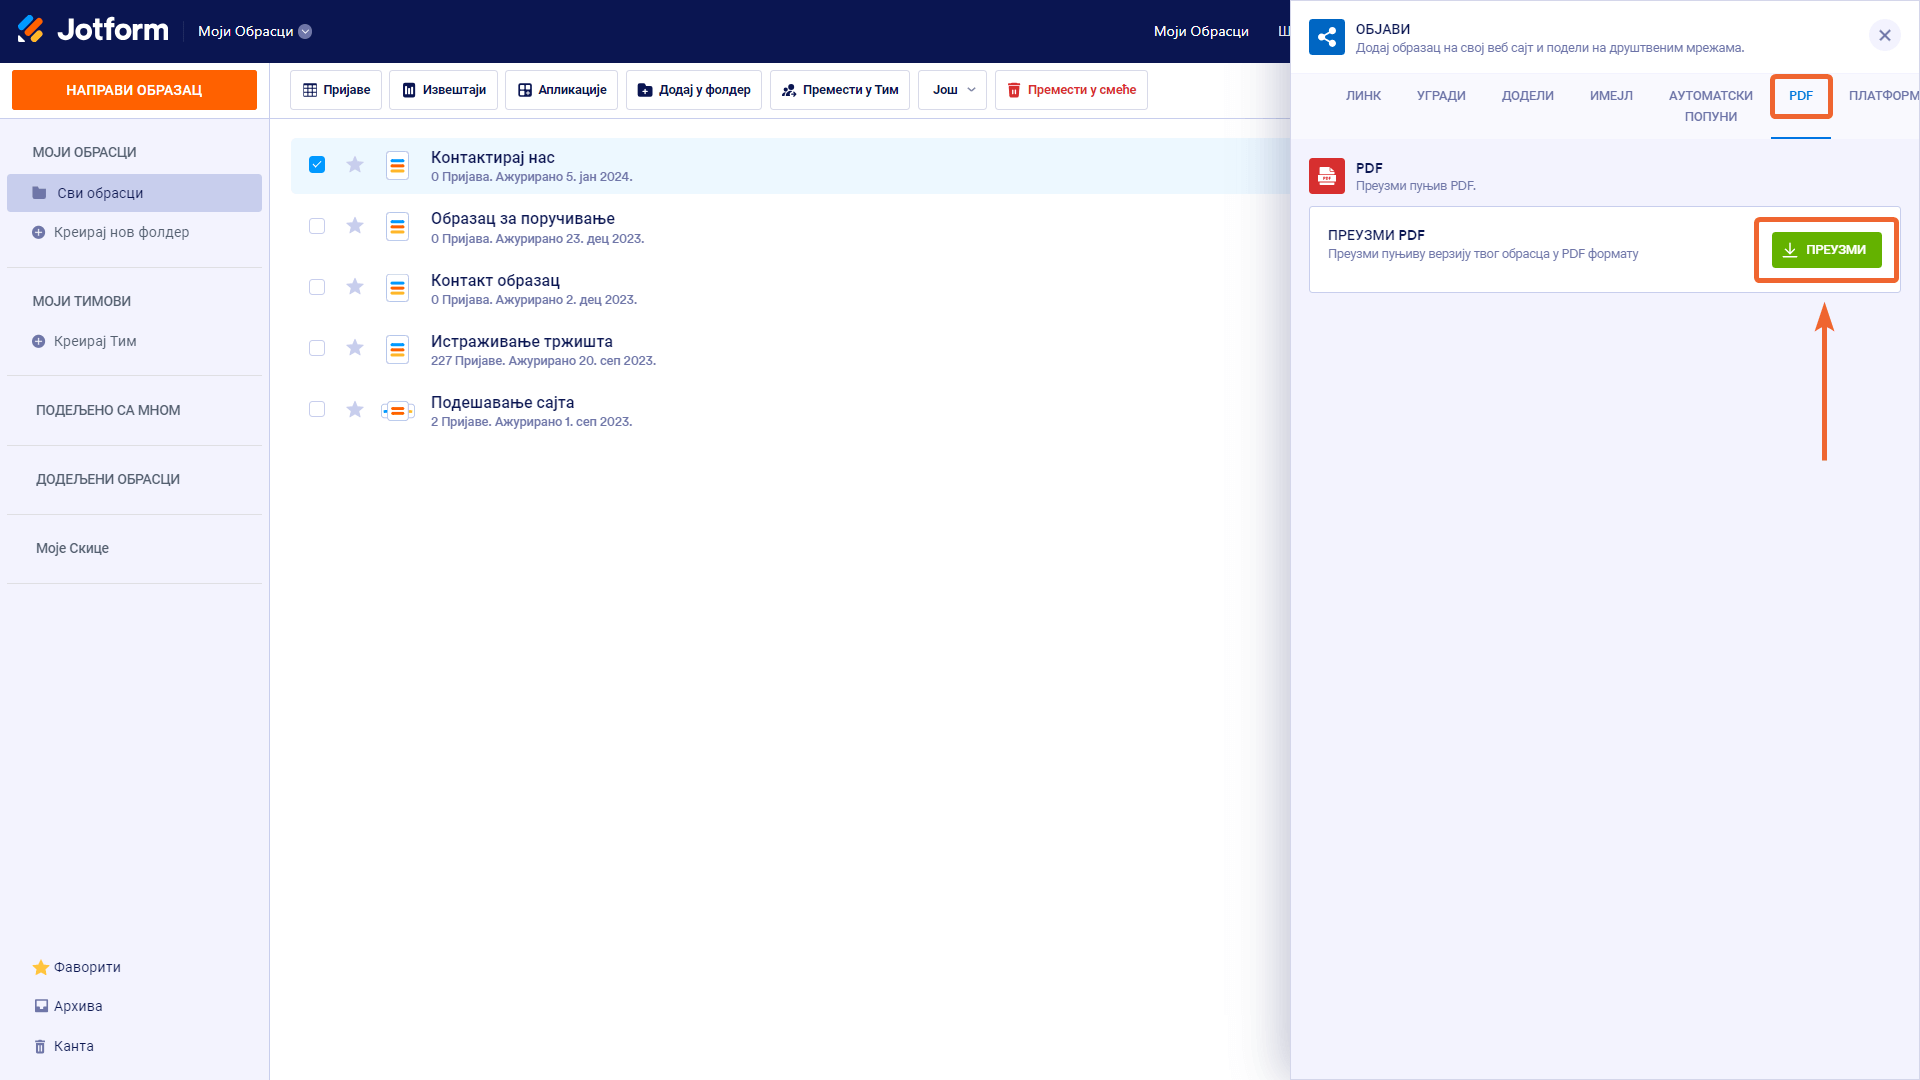Viewport: 1920px width, 1080px height.
Task: Switch to the УГРАДИ tab
Action: (x=1441, y=96)
